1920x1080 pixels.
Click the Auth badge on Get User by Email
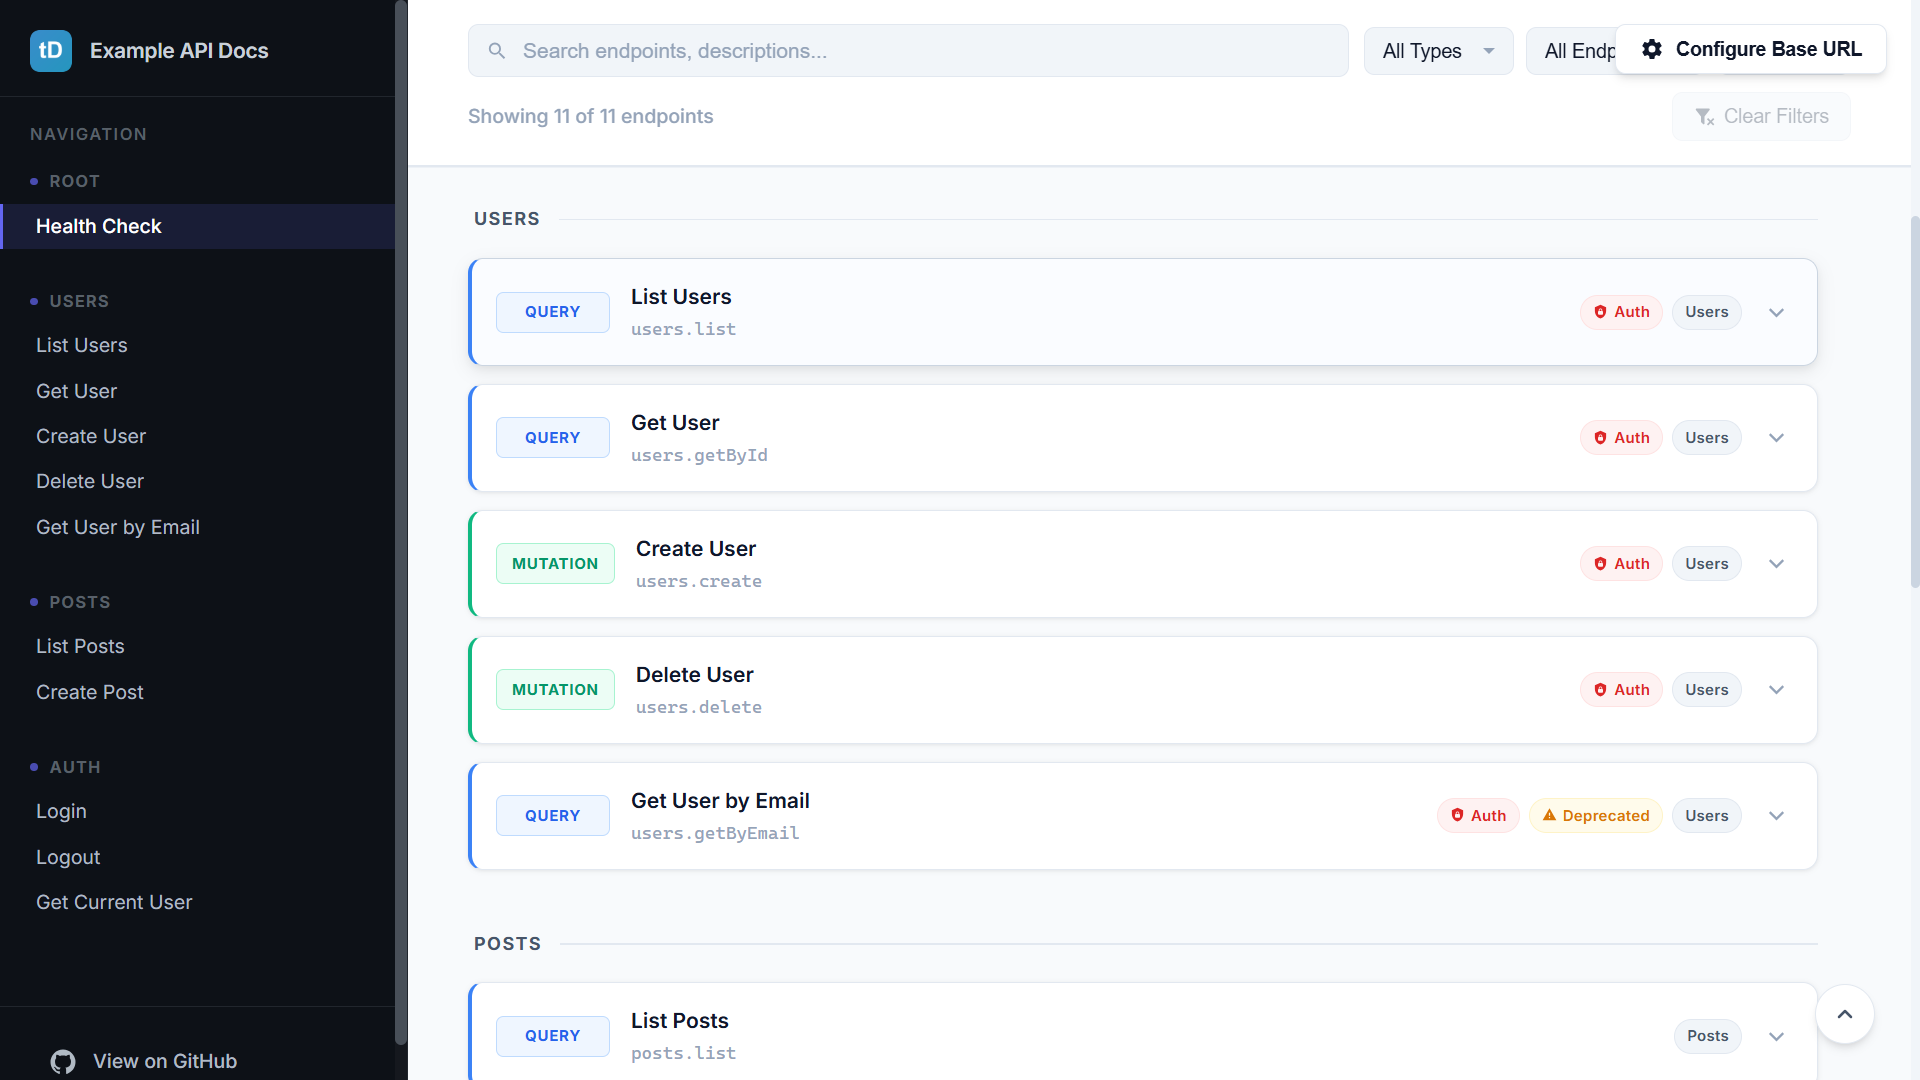coord(1478,816)
